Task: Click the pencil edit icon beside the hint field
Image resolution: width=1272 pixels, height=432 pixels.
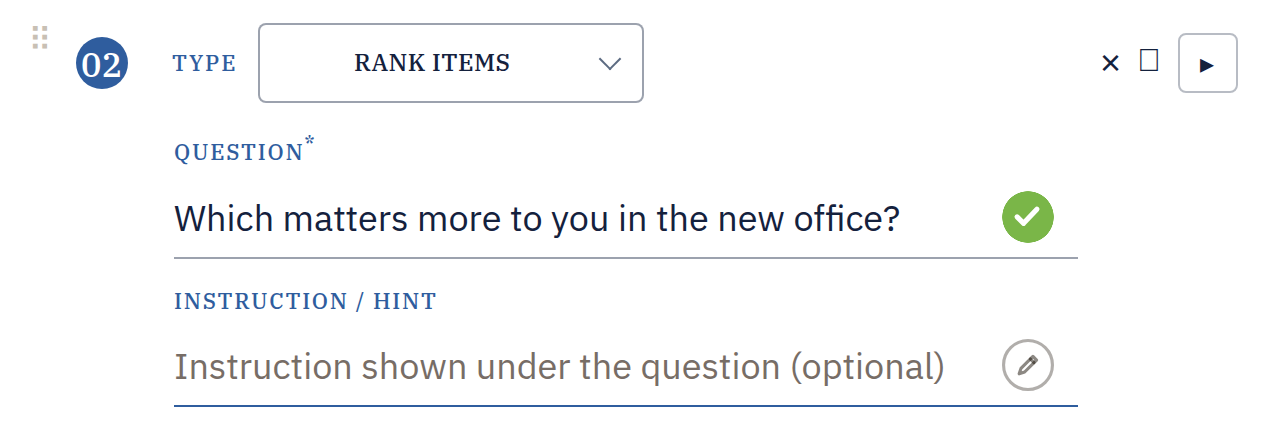Action: 1028,365
